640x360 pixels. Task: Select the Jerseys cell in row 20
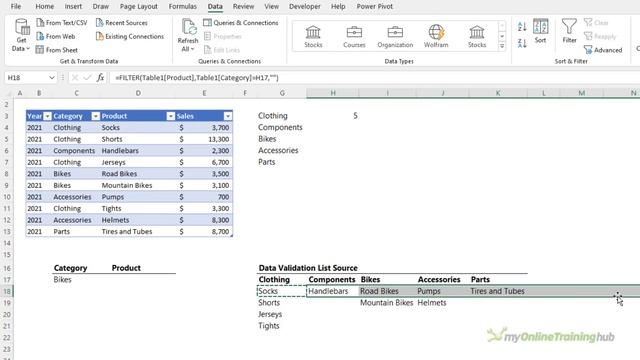click(x=282, y=314)
